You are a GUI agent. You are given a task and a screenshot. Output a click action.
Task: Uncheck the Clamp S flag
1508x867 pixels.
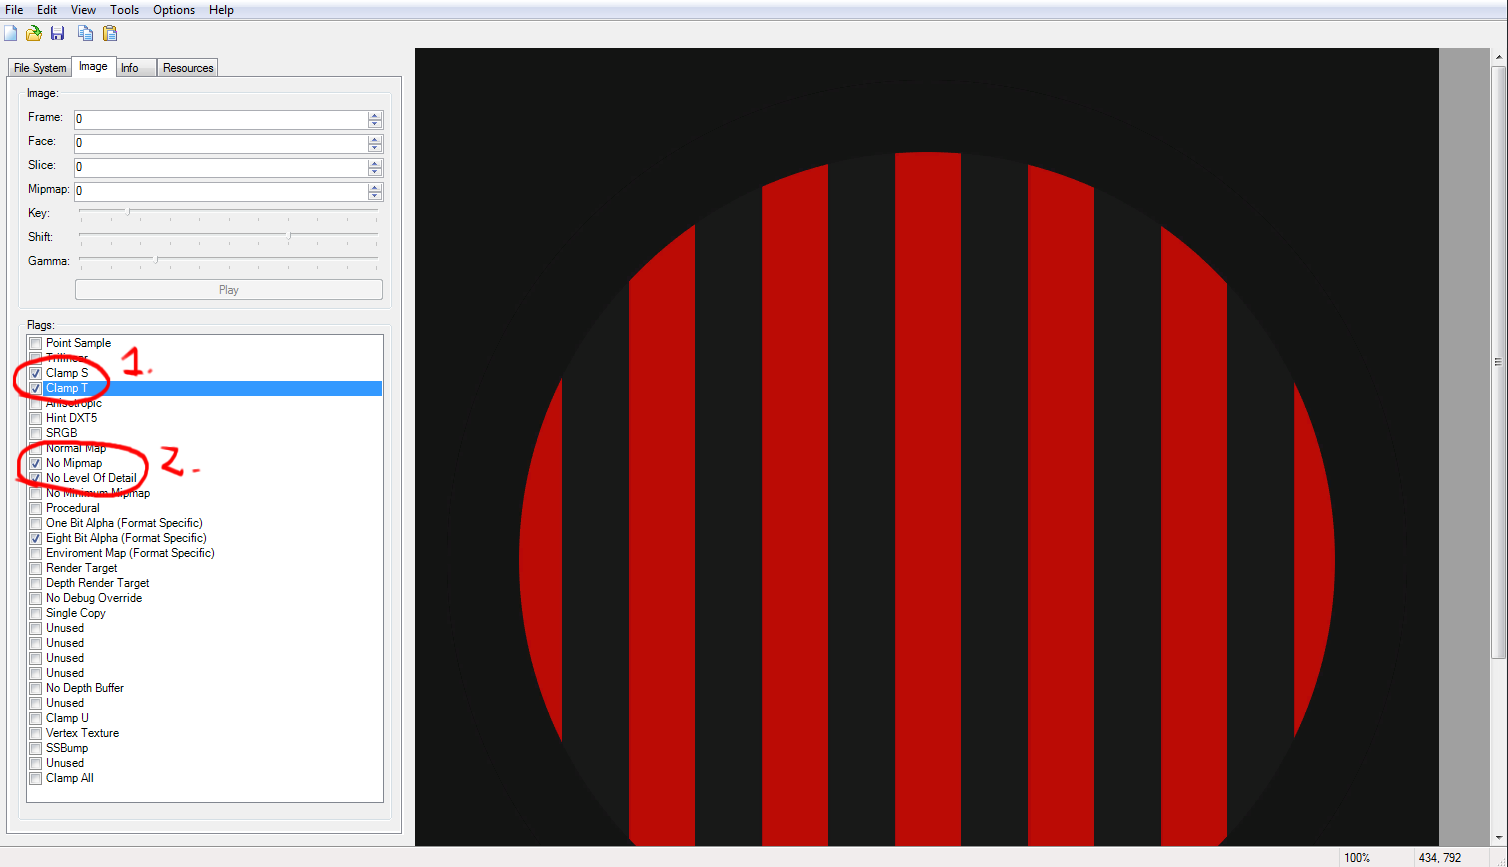point(36,373)
